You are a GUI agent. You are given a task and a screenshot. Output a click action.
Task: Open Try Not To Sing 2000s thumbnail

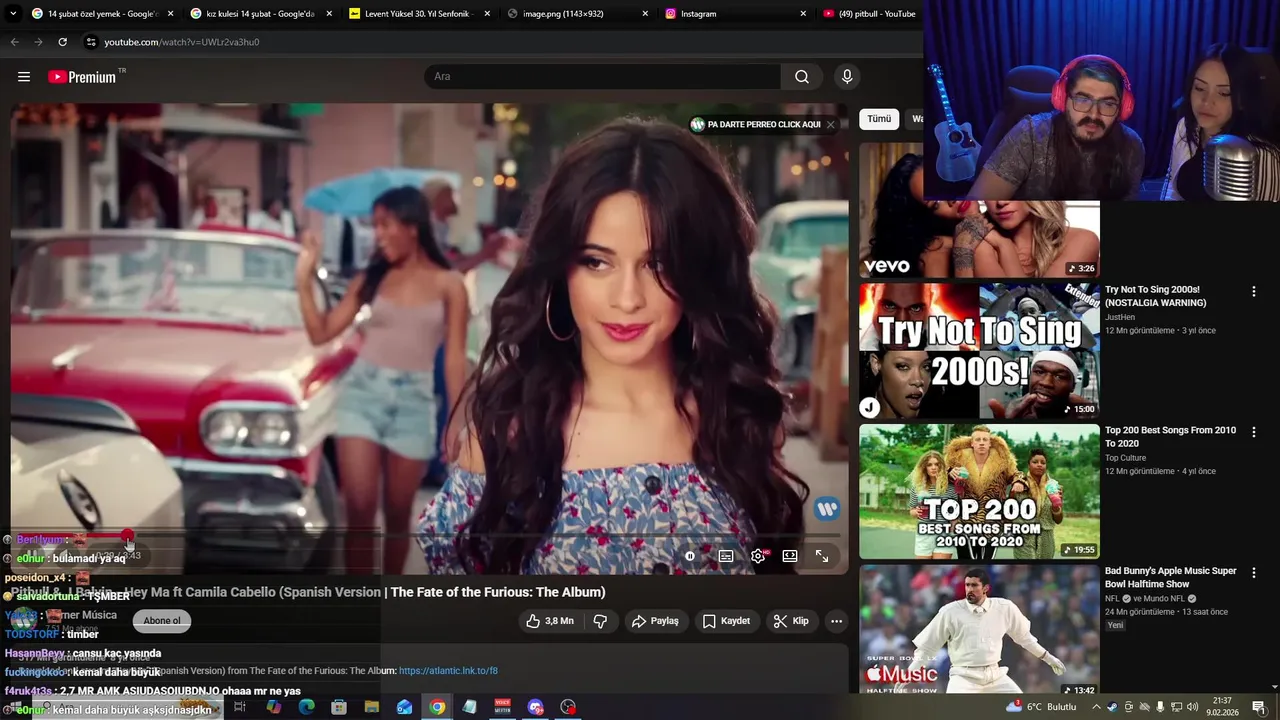pyautogui.click(x=979, y=350)
